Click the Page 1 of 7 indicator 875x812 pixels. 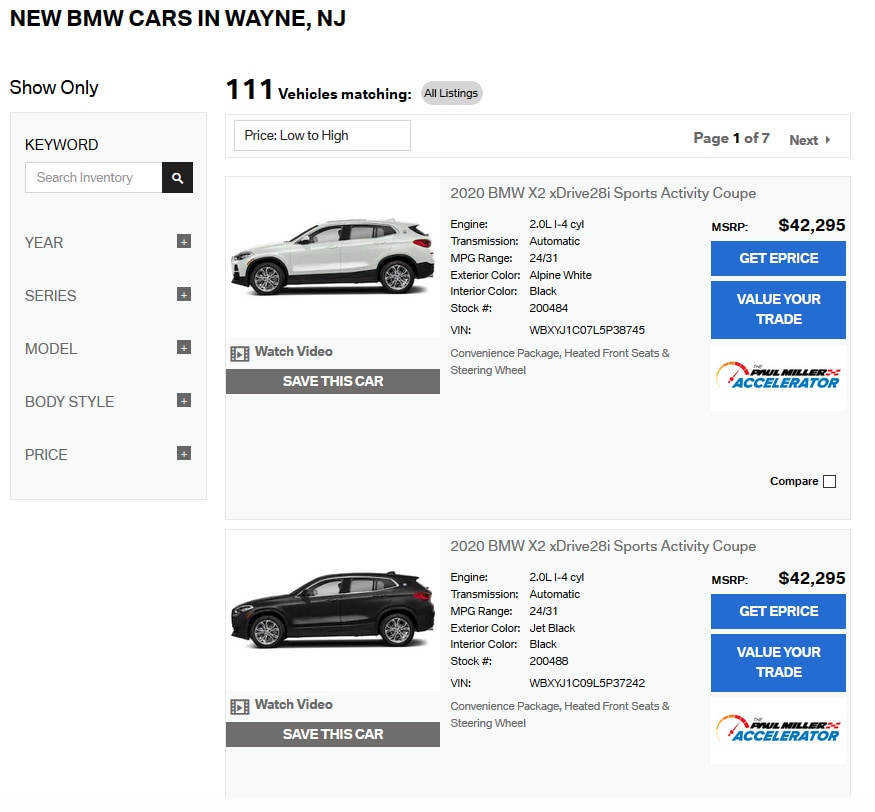tap(731, 138)
